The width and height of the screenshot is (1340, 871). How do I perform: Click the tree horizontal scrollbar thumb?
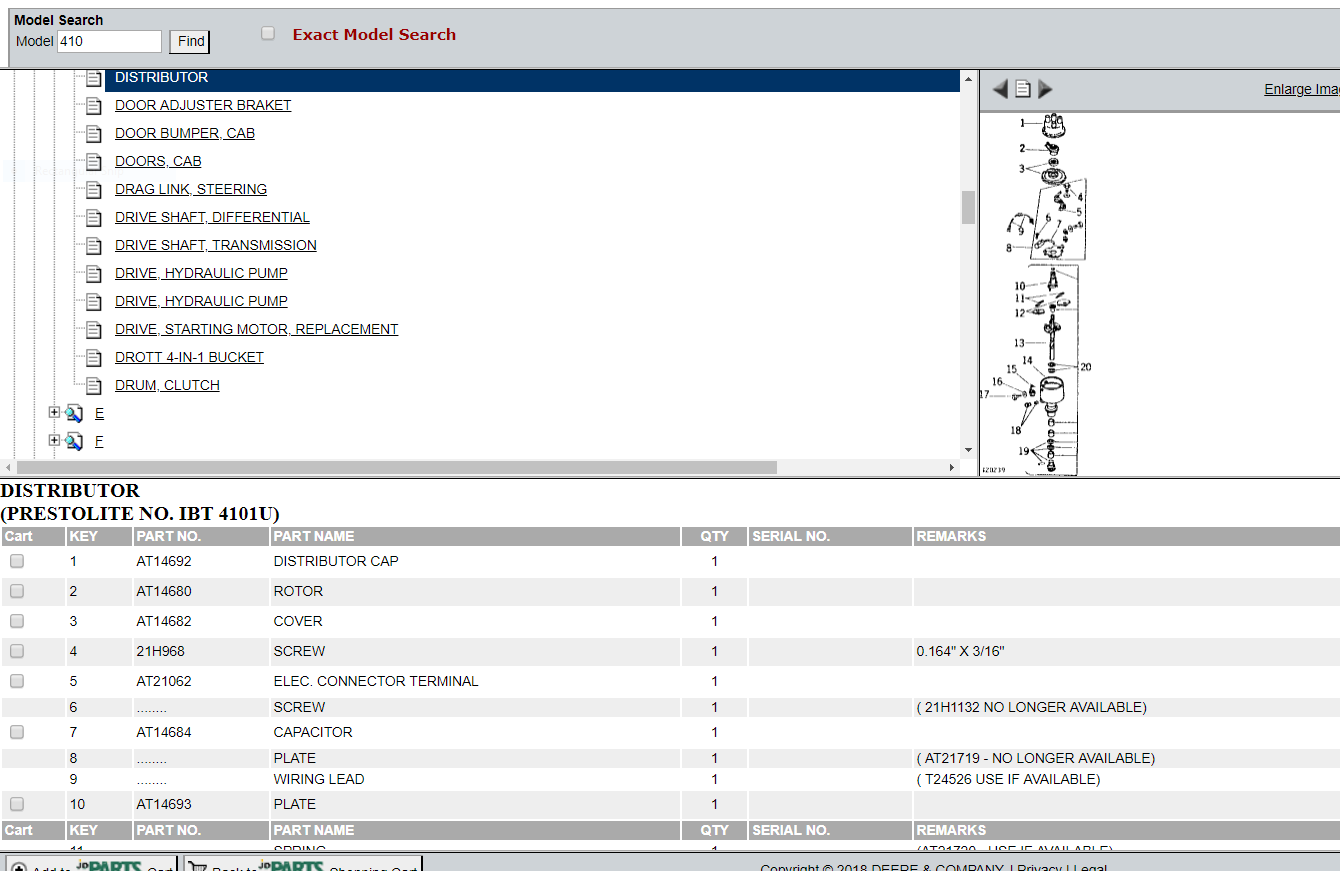pos(397,467)
